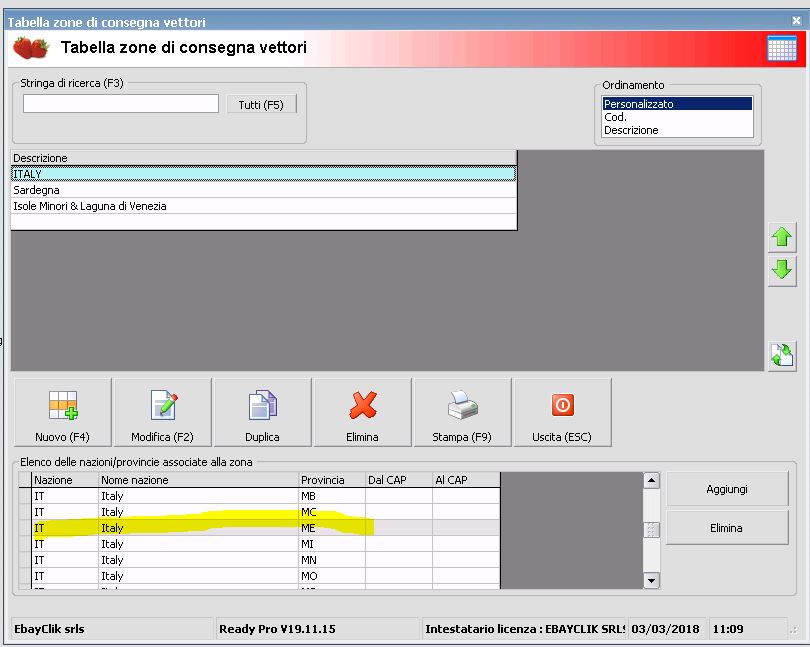Click Ready Pro V19.11.15 status text

tap(318, 629)
